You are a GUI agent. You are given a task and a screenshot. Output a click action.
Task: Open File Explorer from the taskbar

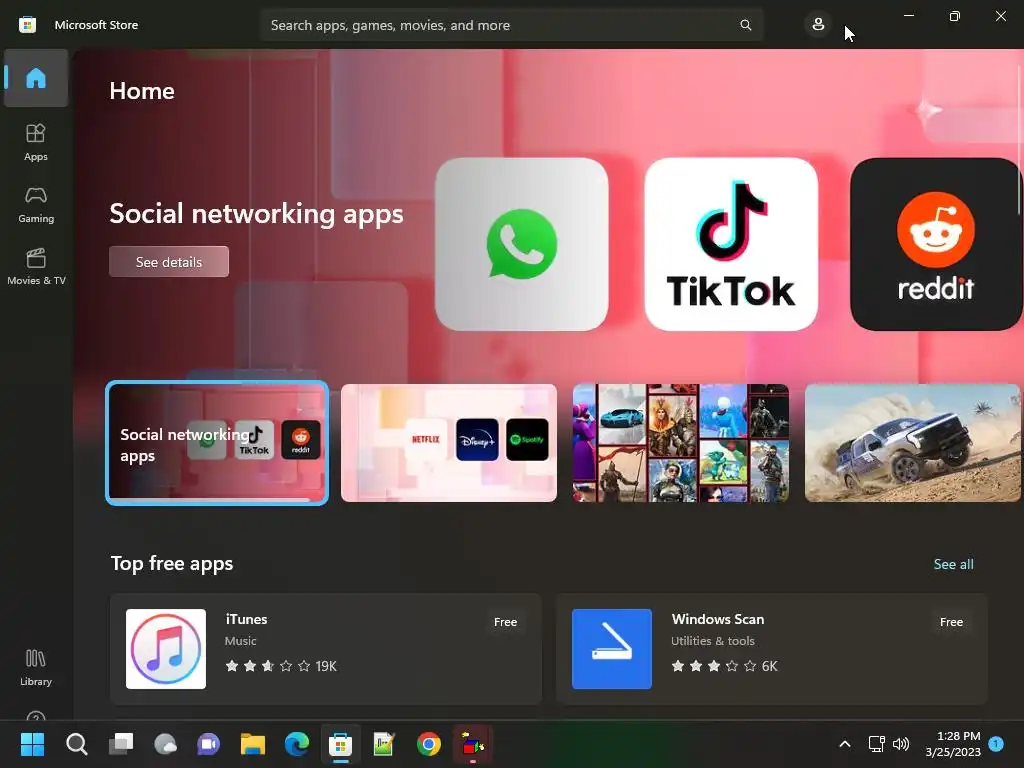click(x=253, y=744)
